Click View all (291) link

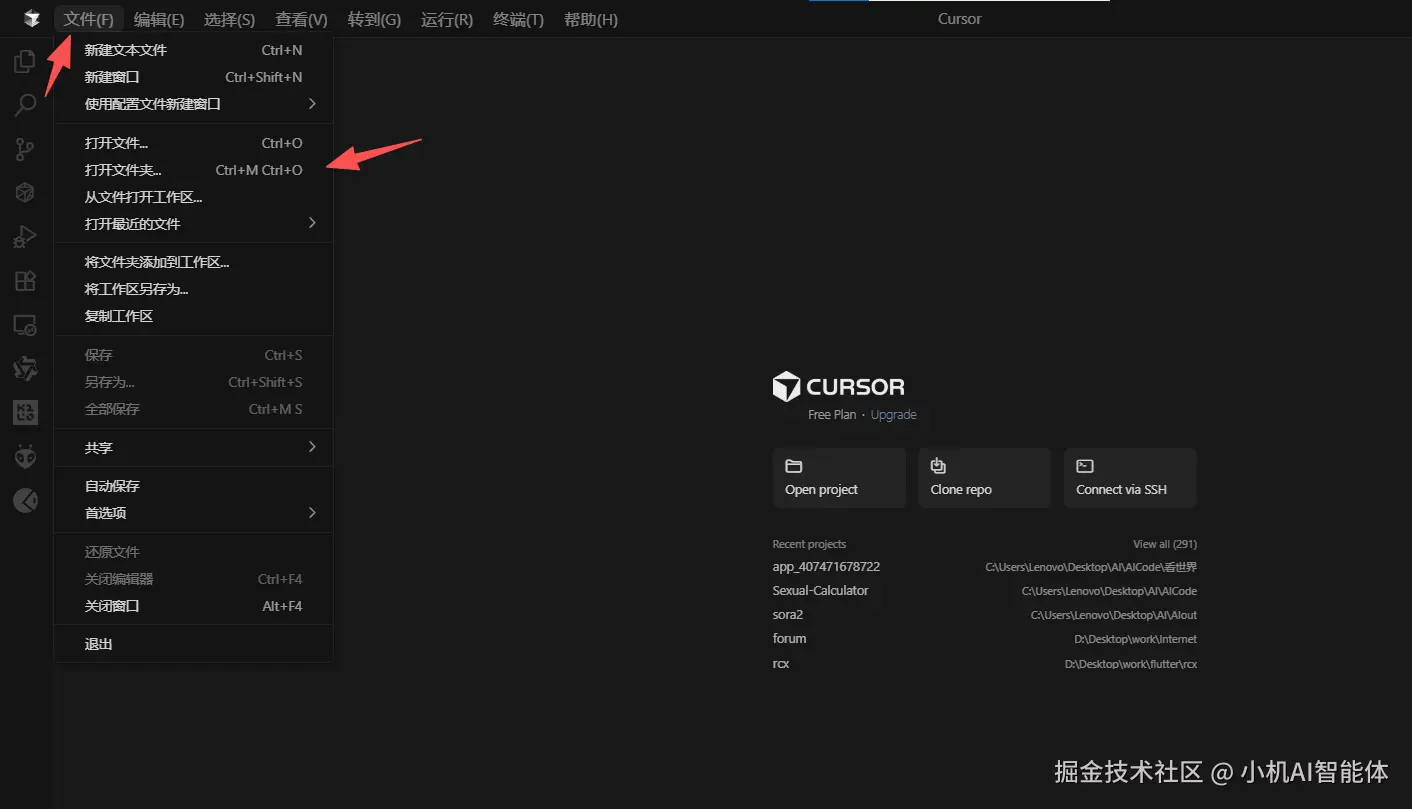1164,544
